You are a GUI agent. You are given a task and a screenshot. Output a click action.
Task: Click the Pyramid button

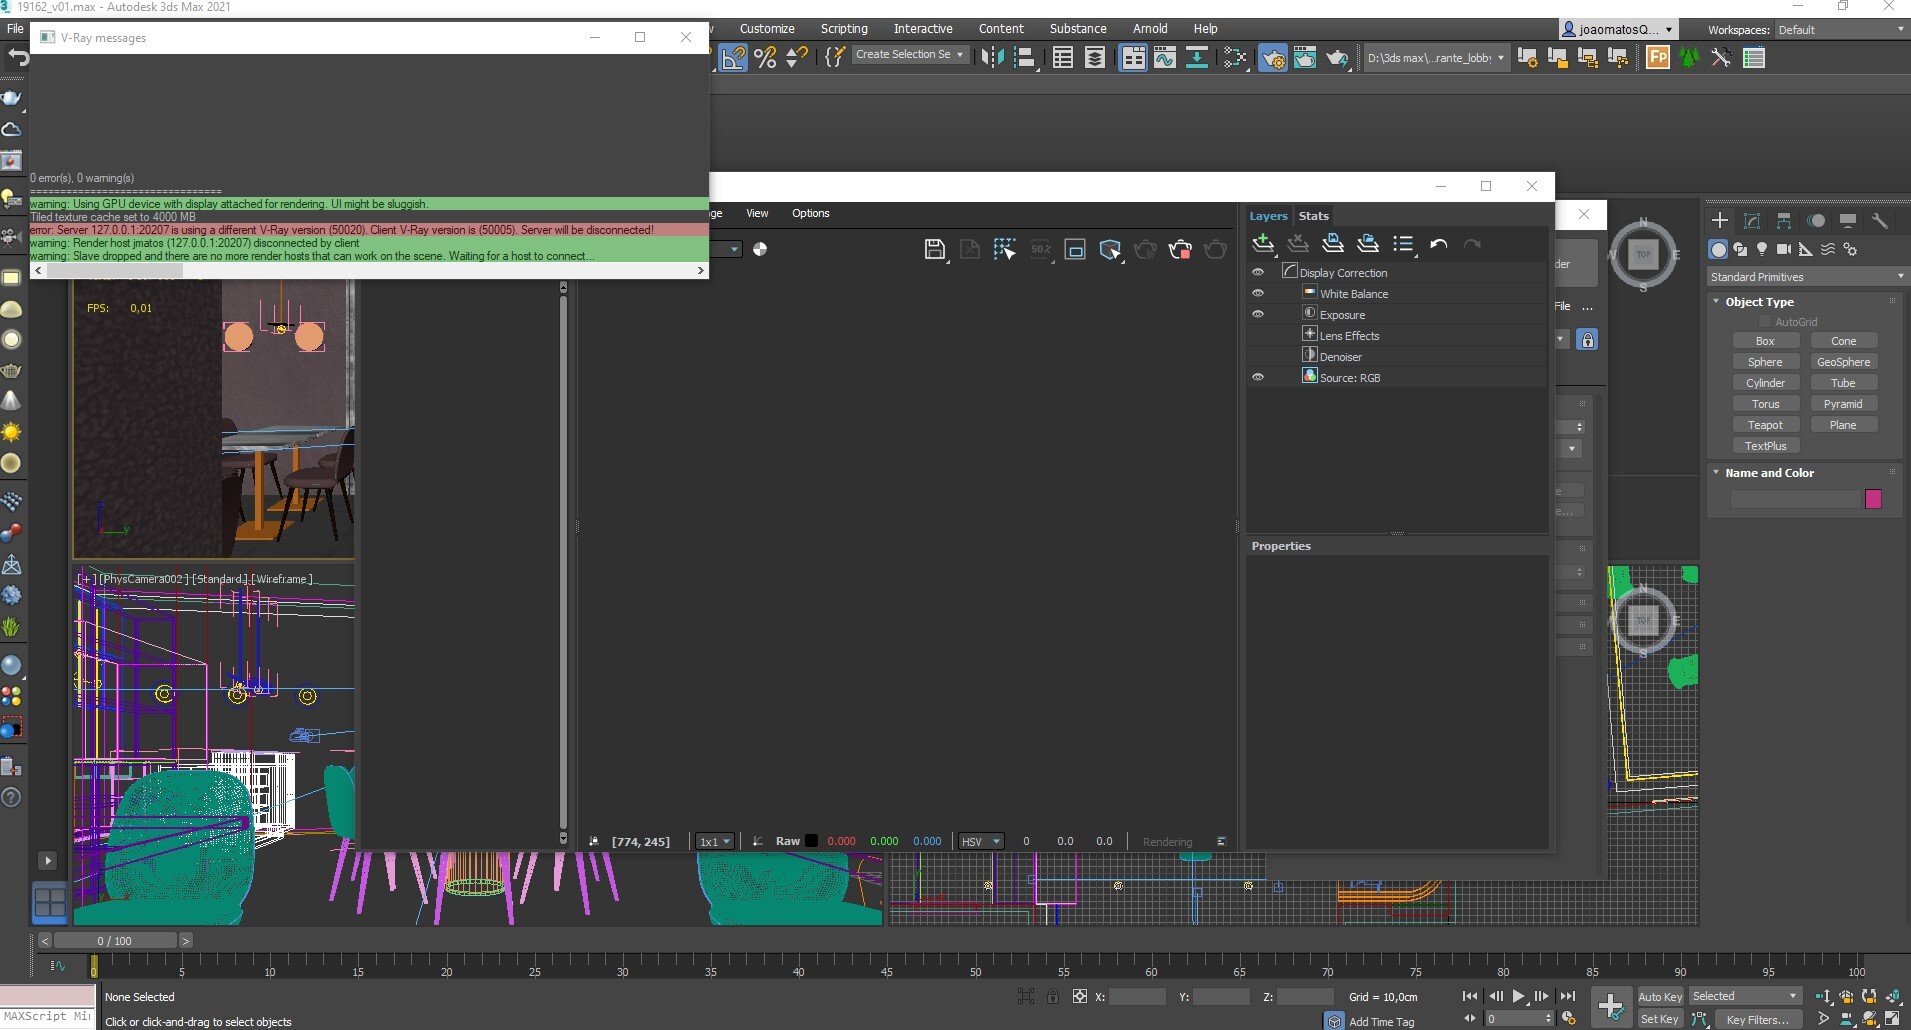tap(1843, 404)
